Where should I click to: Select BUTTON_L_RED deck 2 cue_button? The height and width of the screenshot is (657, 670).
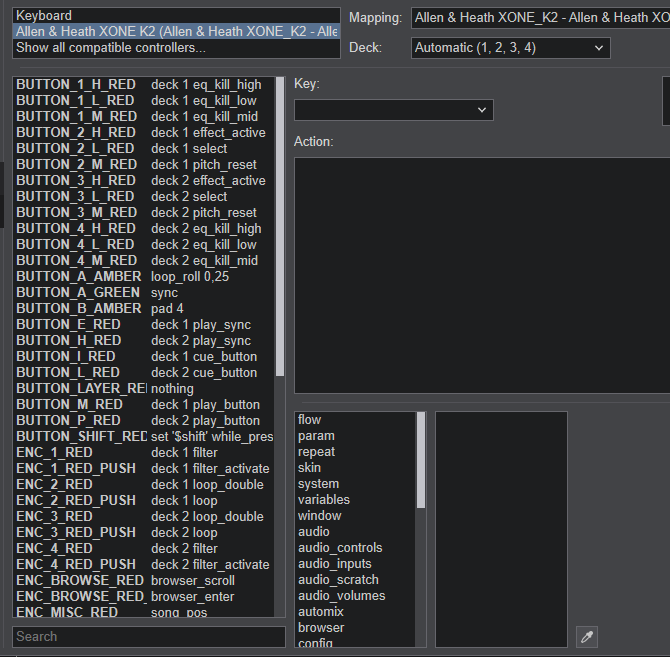click(x=144, y=373)
